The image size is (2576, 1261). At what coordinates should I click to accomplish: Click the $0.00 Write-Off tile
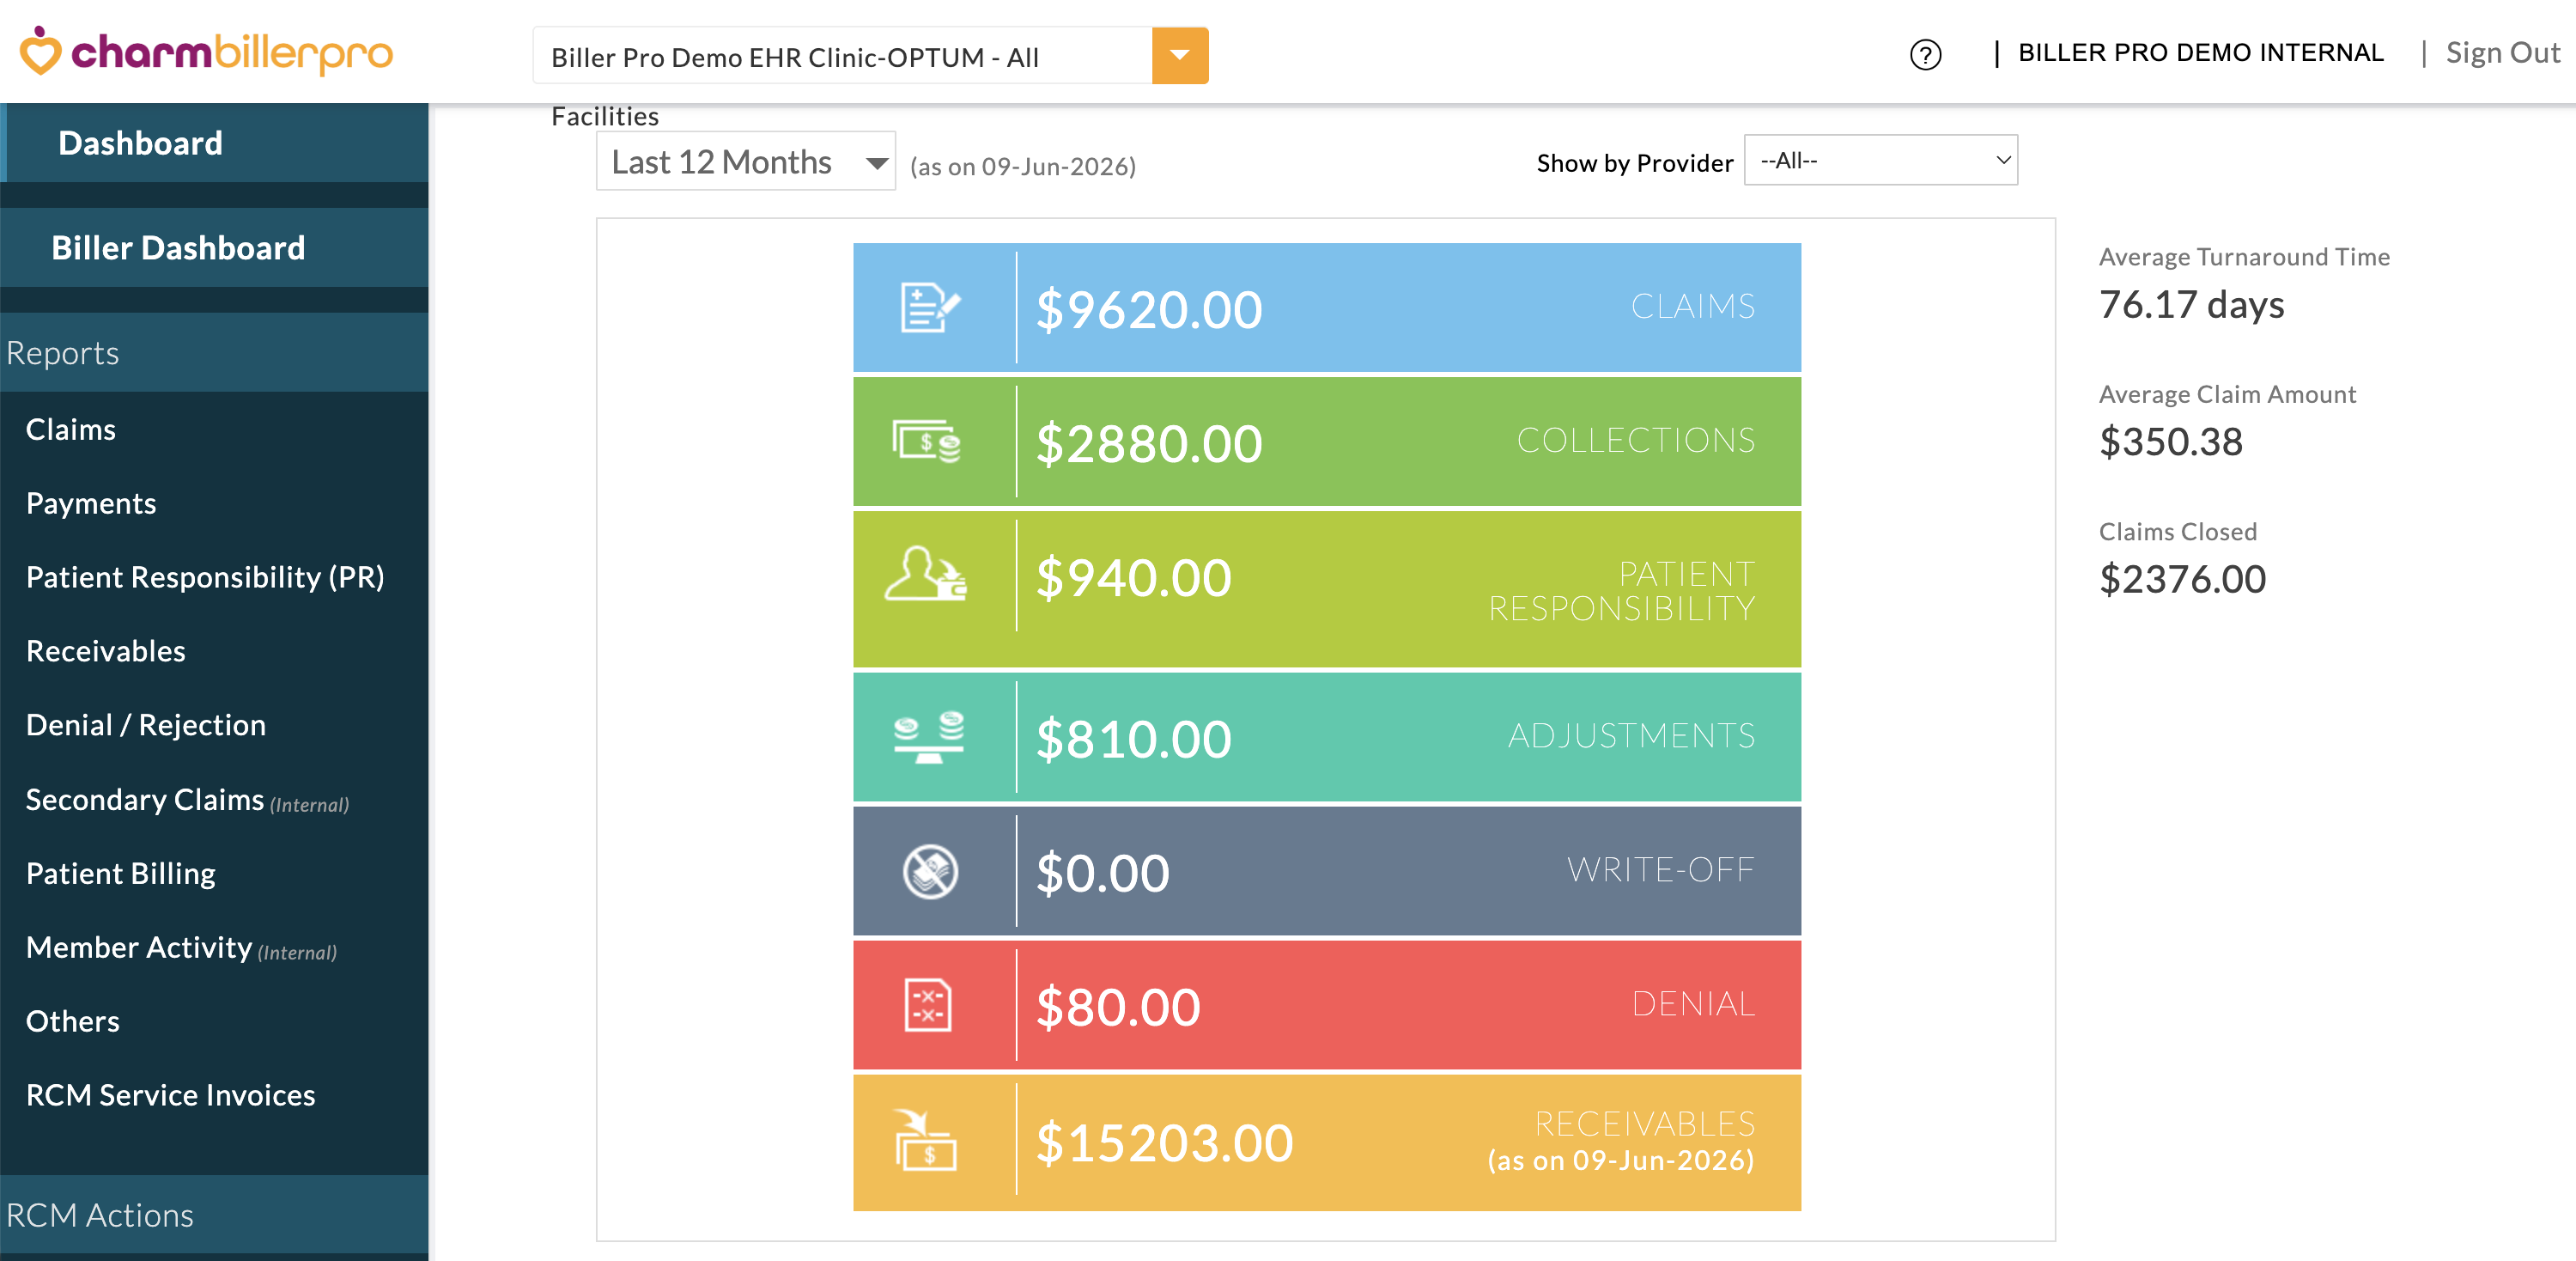point(1326,871)
